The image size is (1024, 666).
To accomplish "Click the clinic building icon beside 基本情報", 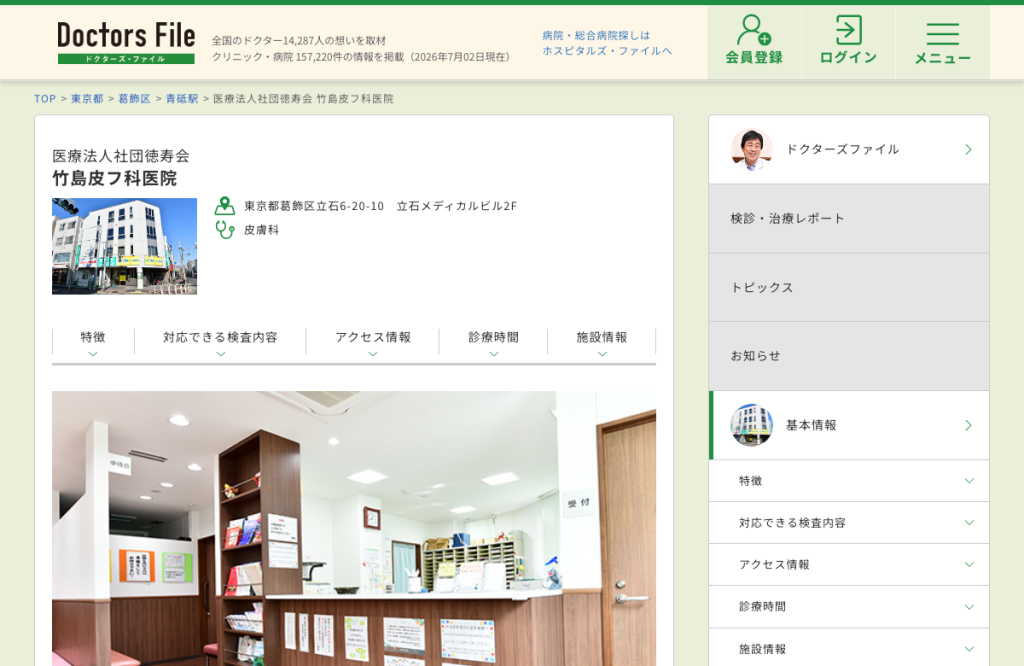I will click(x=751, y=425).
